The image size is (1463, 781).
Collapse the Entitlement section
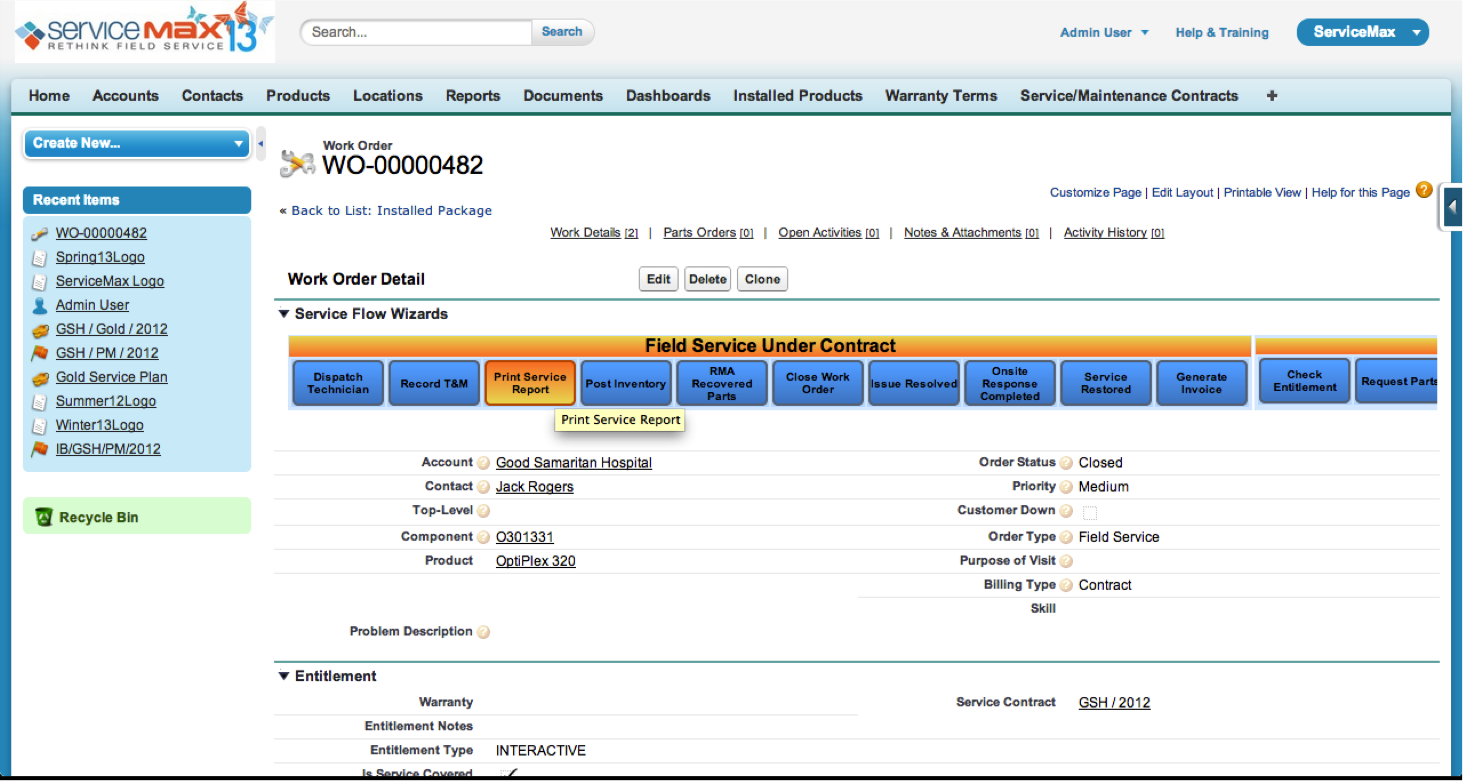click(x=284, y=677)
